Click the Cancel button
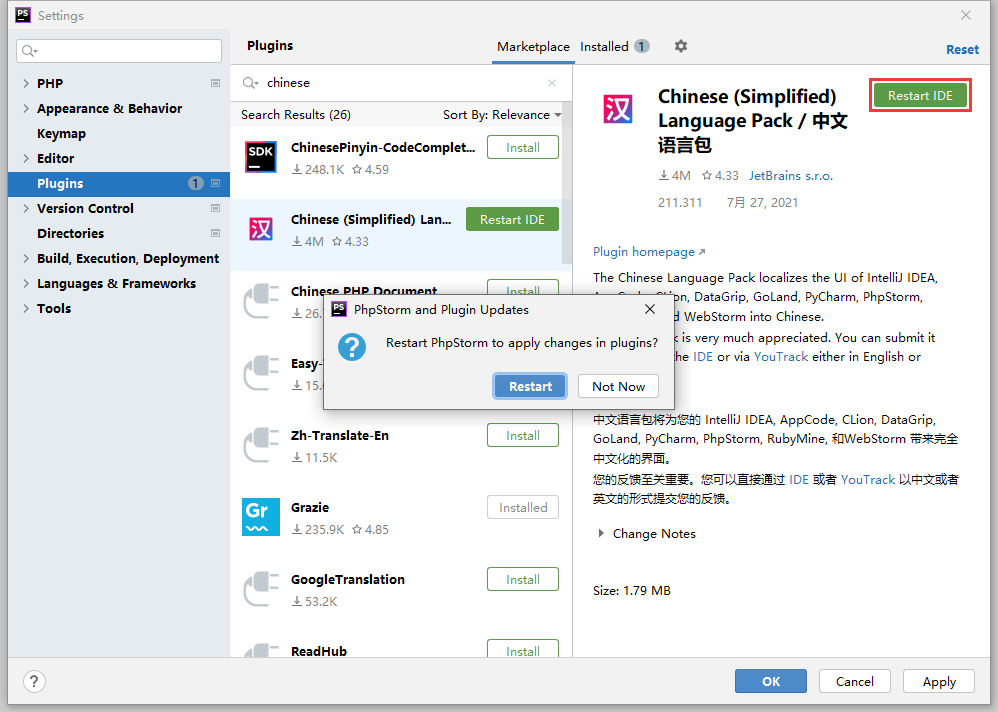This screenshot has height=712, width=998. pyautogui.click(x=854, y=681)
